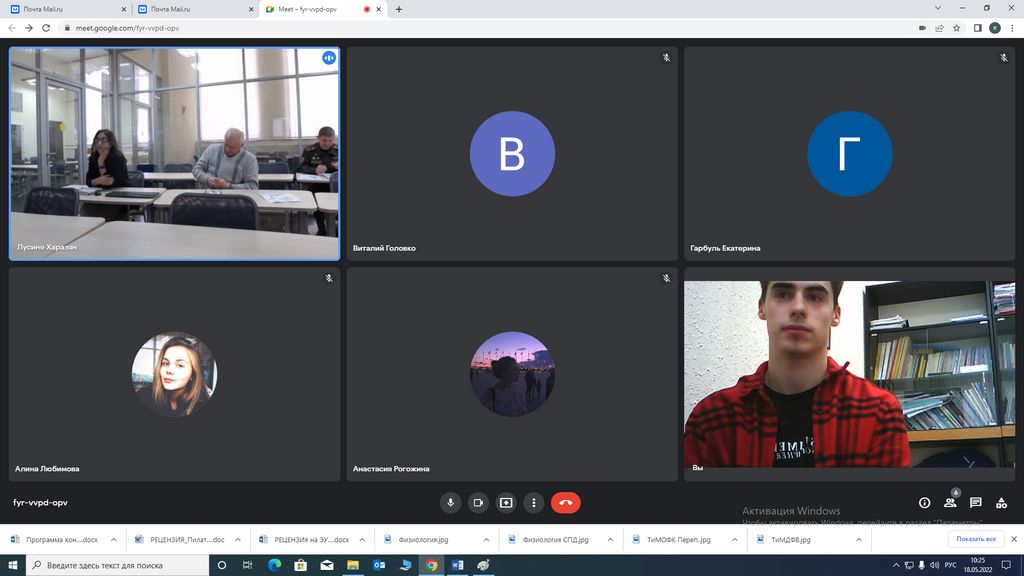Viewport: 1024px width, 576px height.
Task: Open the in-call chat panel
Action: pyautogui.click(x=975, y=503)
